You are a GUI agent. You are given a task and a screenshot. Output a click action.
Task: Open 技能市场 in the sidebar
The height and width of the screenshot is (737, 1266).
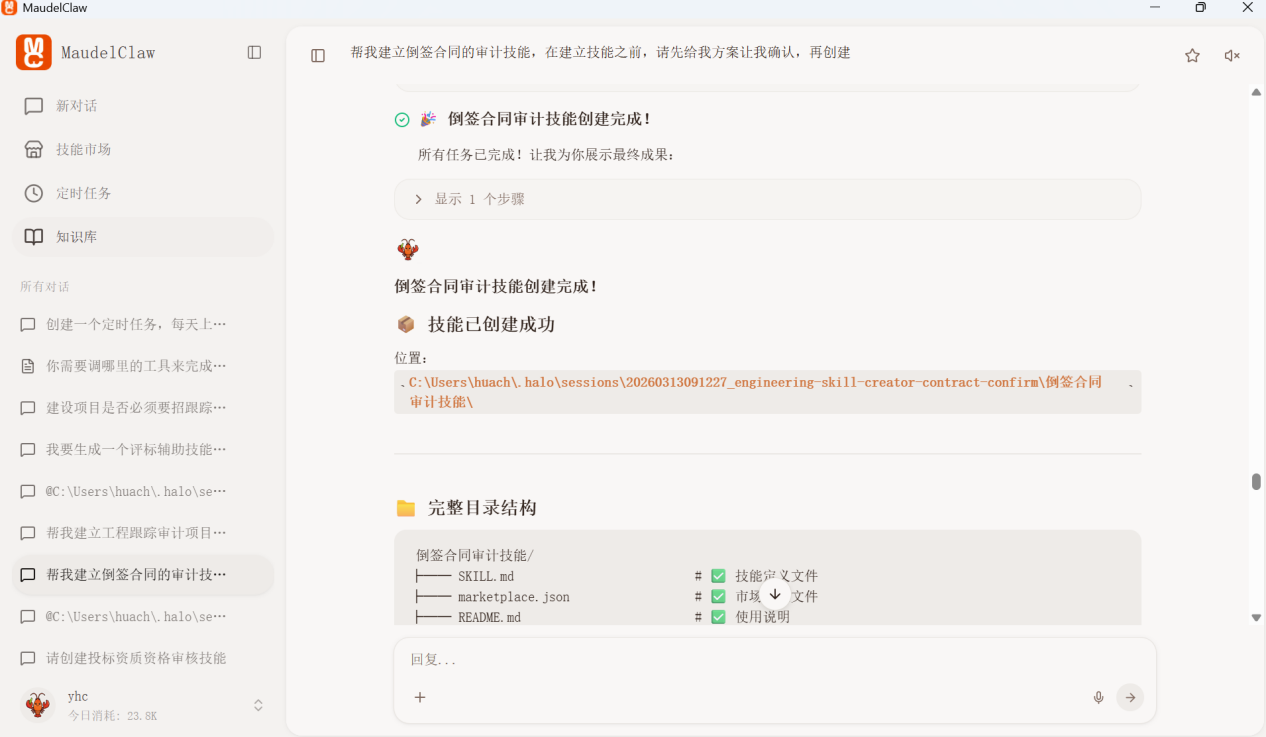[x=83, y=149]
